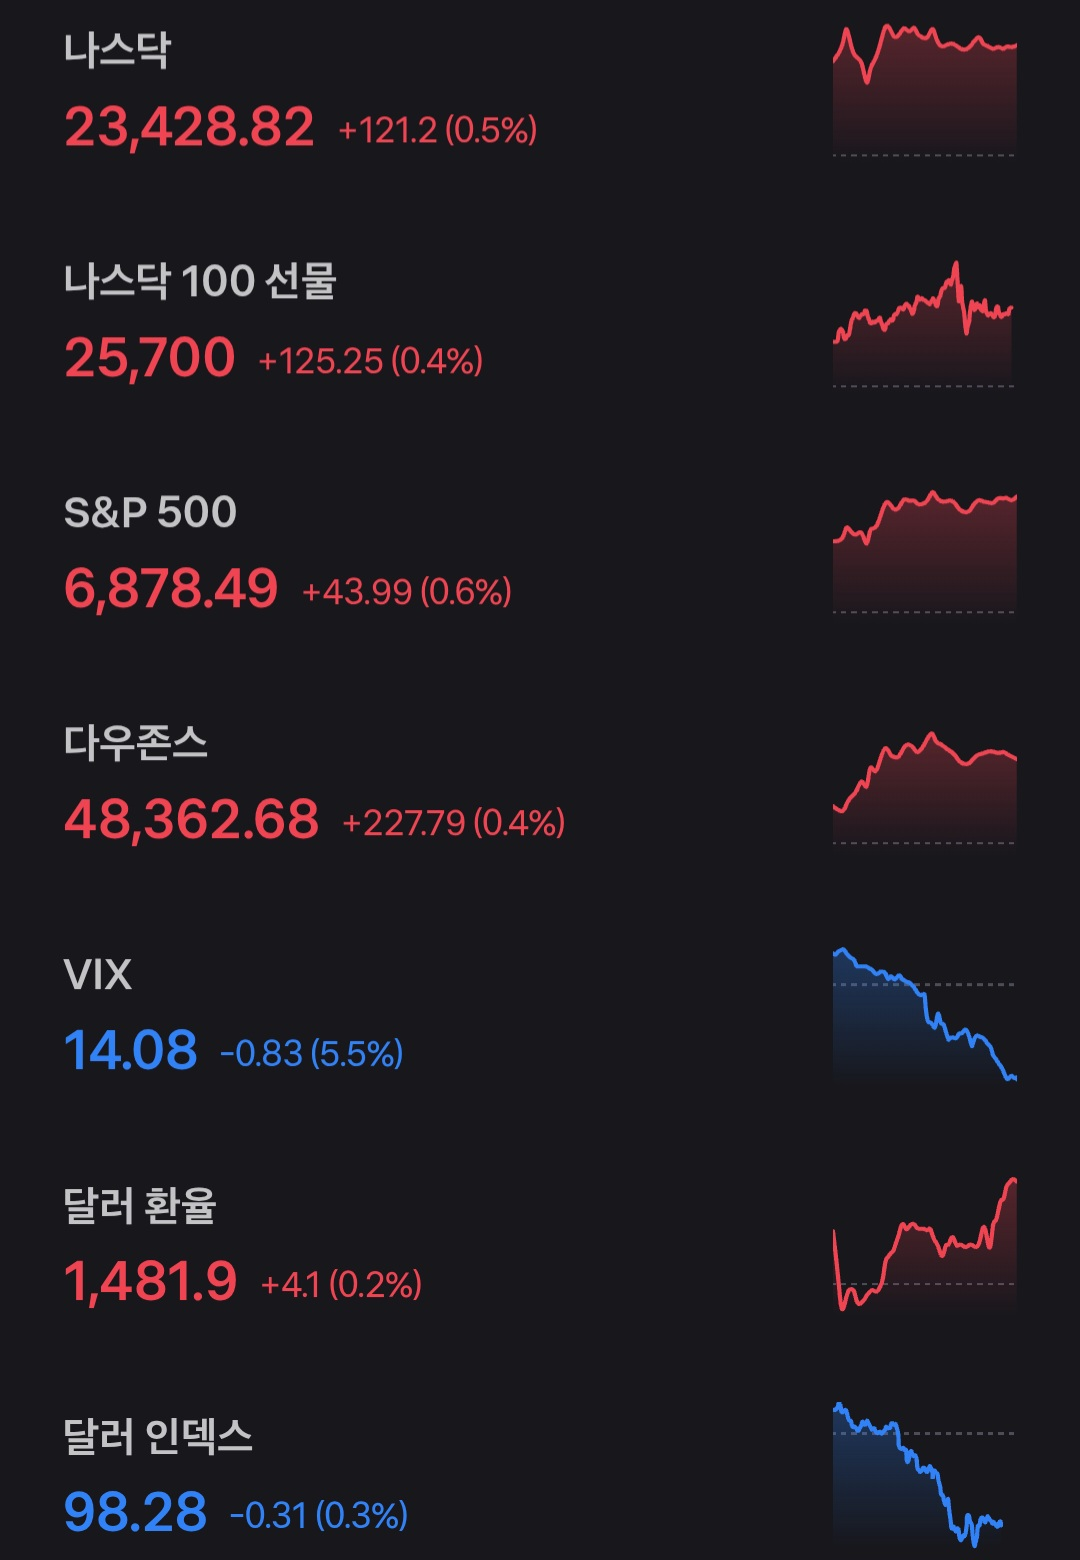The width and height of the screenshot is (1080, 1560).
Task: Open the 나스닥 100 선물 title
Action: (200, 282)
